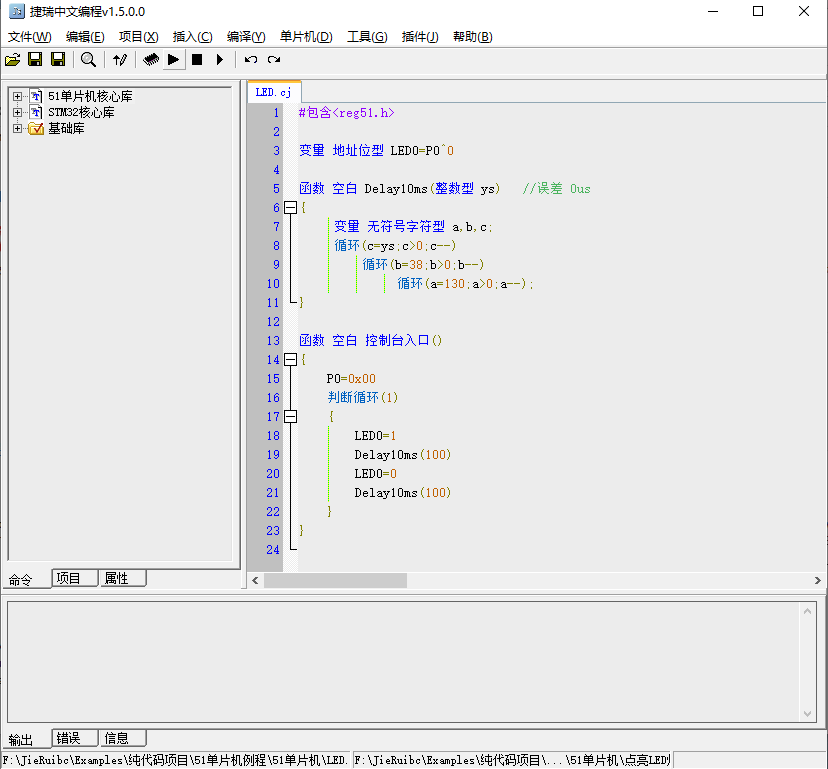Select the LED.cj editor tab
Image resolution: width=828 pixels, height=769 pixels.
pyautogui.click(x=273, y=92)
